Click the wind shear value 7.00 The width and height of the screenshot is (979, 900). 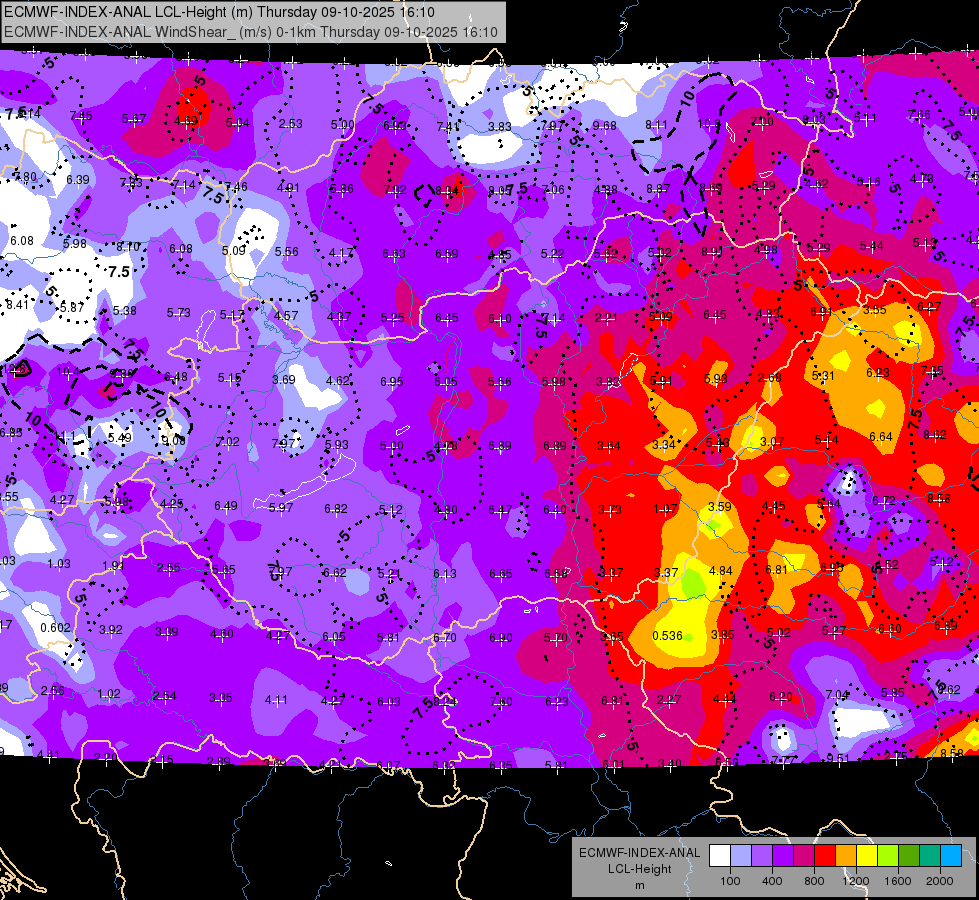[762, 122]
